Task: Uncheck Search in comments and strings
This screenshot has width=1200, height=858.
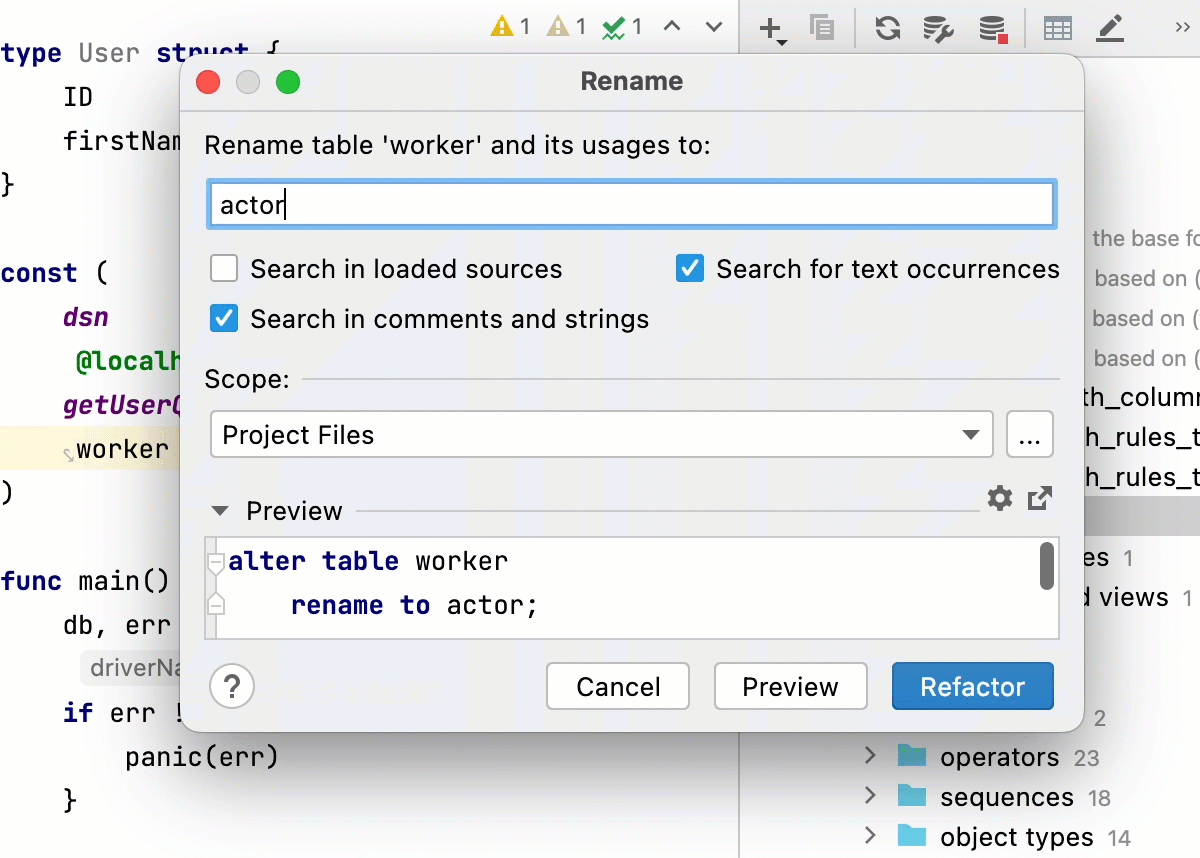Action: (224, 318)
